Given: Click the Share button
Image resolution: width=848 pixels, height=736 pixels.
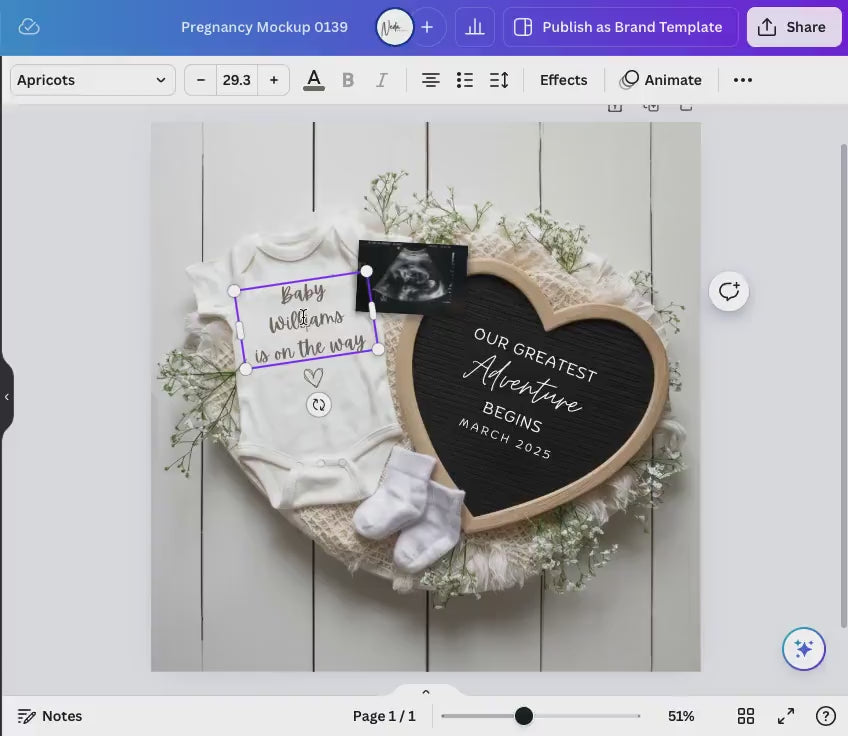Looking at the screenshot, I should pyautogui.click(x=793, y=27).
